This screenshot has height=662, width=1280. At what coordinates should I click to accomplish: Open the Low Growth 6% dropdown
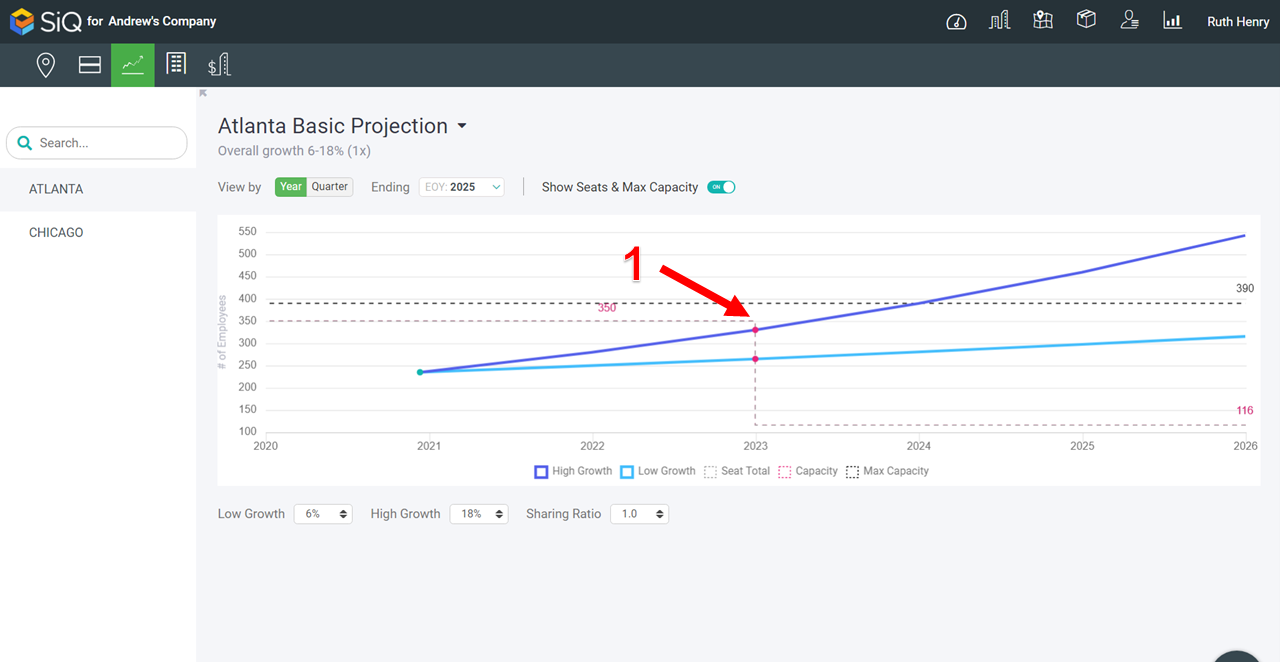[323, 514]
